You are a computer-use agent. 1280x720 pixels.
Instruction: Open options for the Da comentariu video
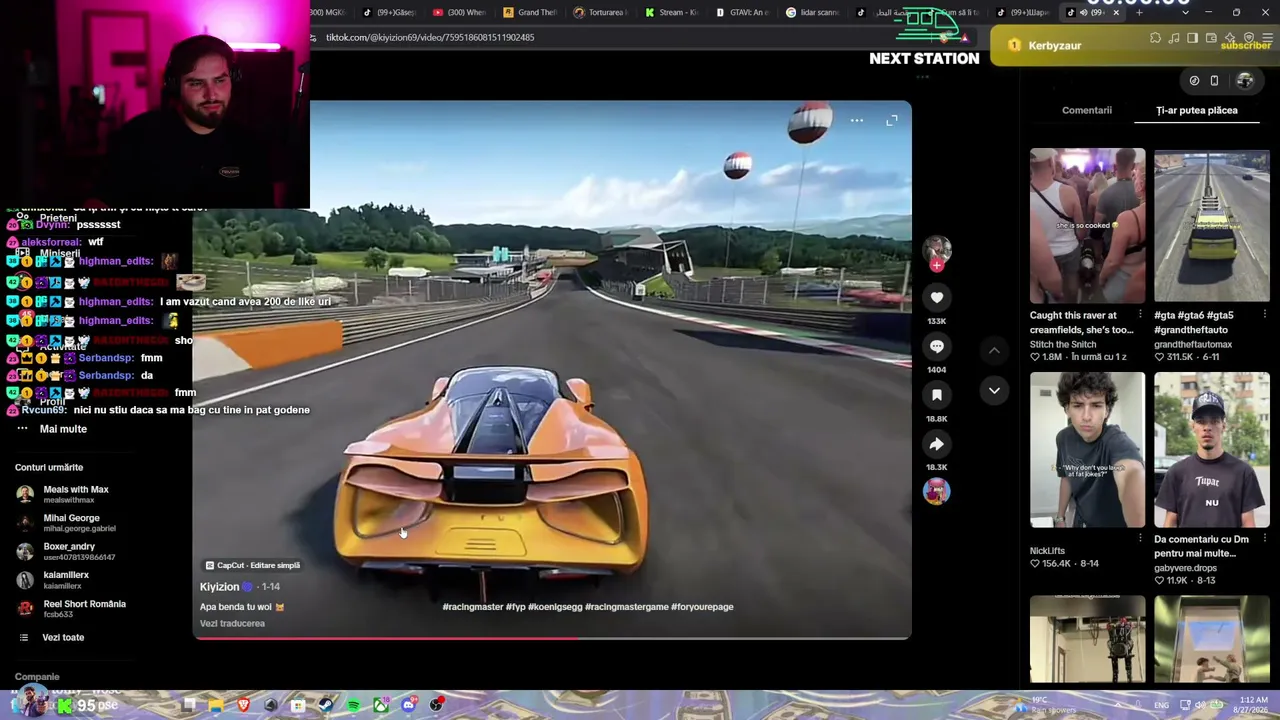coord(1264,539)
